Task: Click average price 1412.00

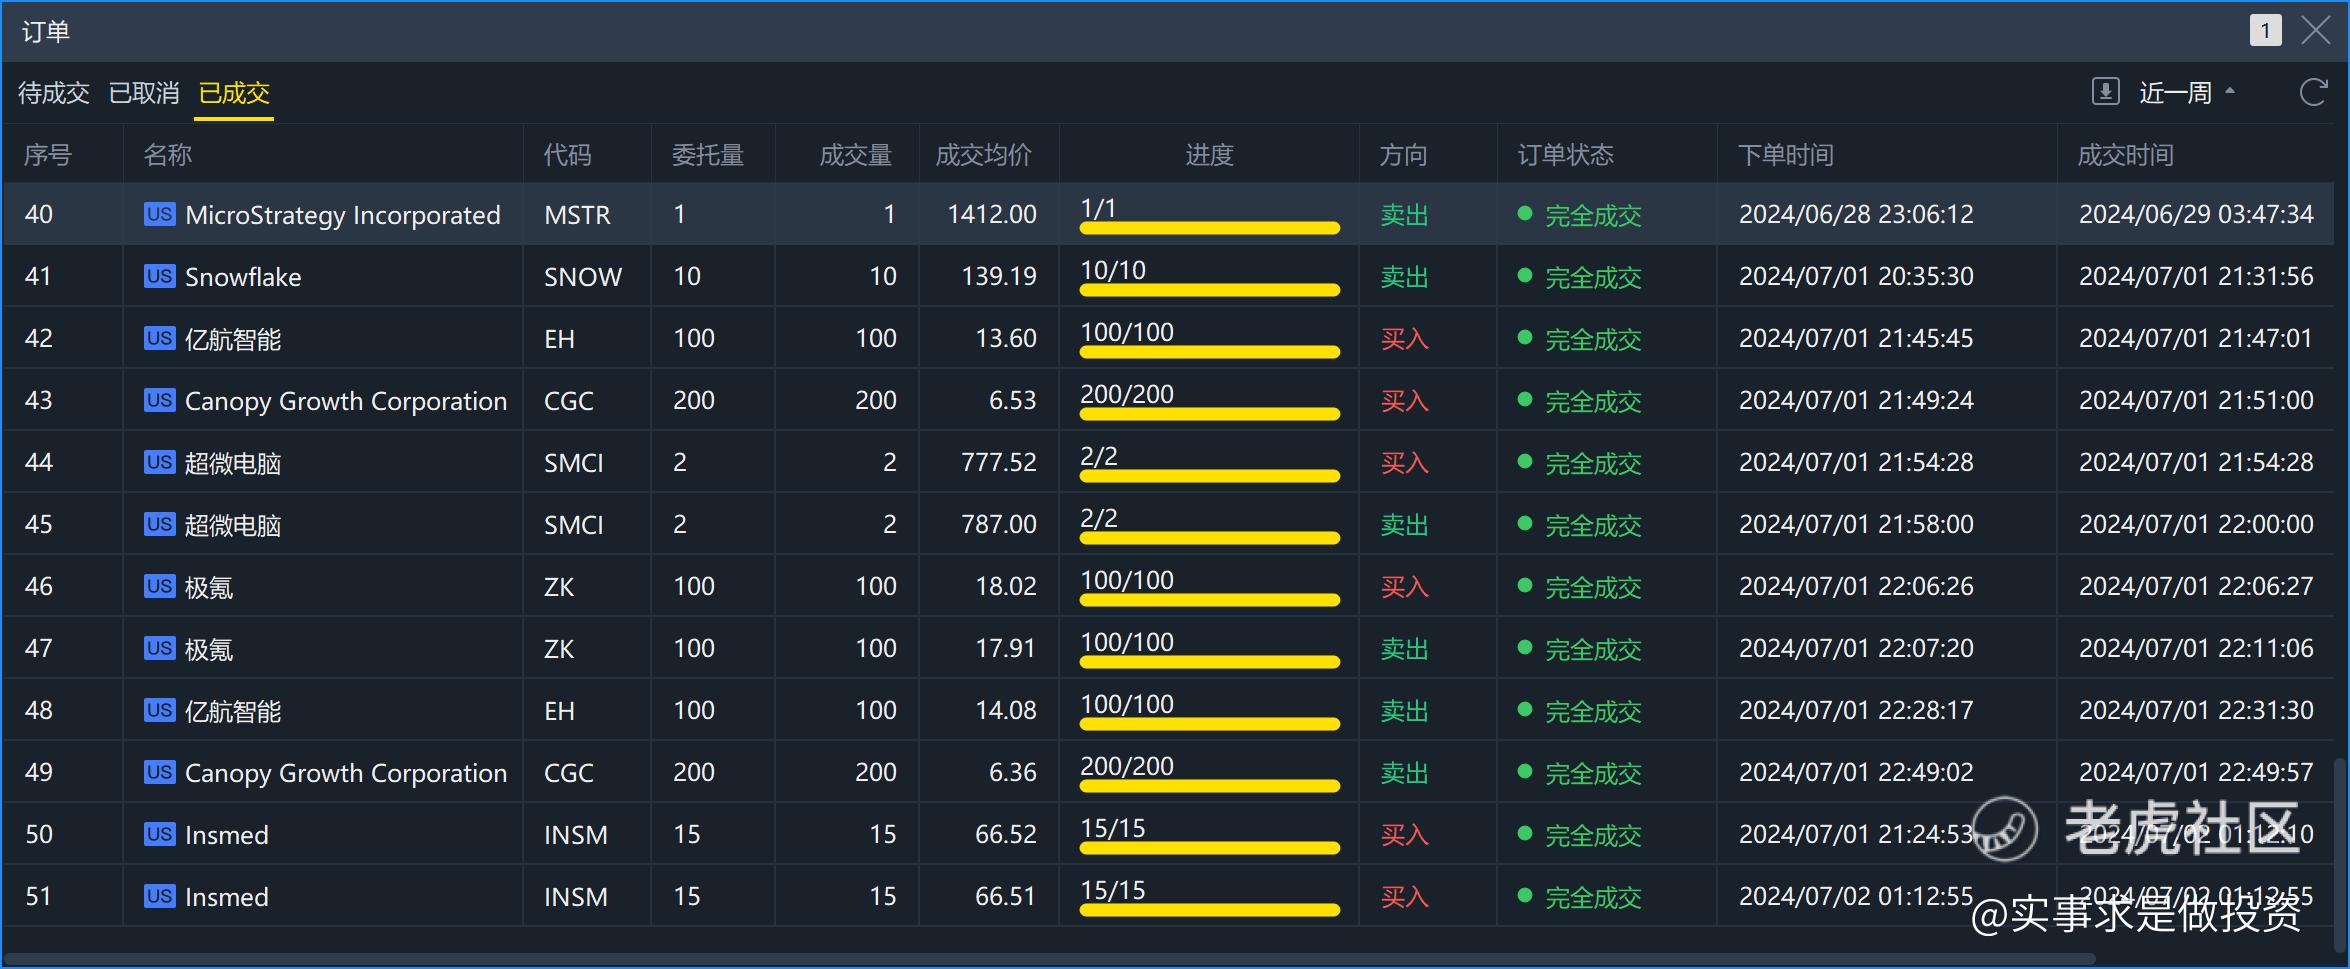Action: point(992,214)
